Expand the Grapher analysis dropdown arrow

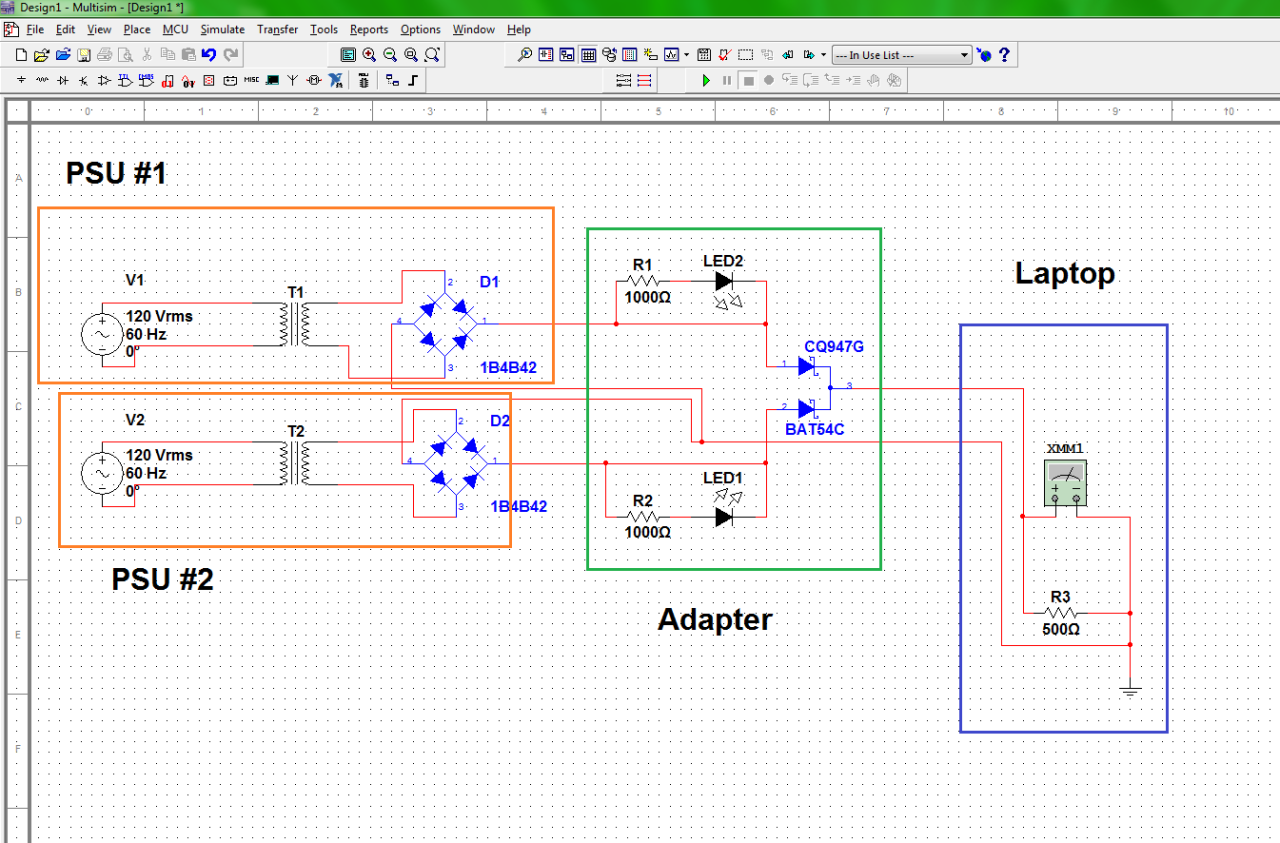[x=687, y=55]
